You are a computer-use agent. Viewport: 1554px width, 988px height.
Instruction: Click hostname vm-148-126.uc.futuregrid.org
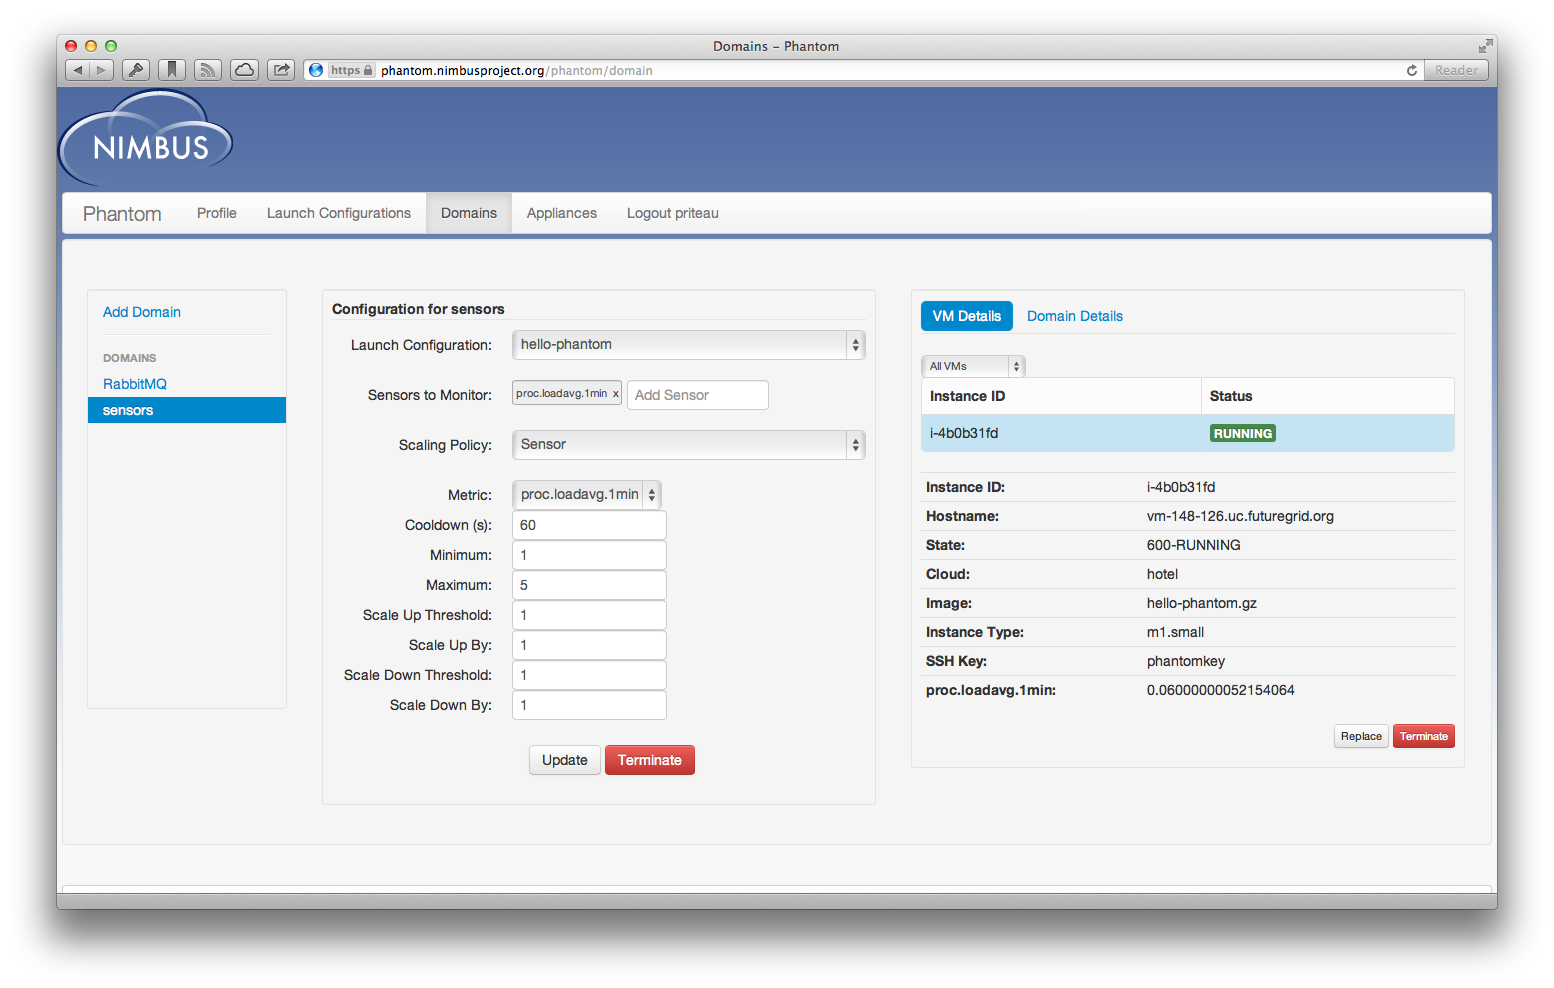[x=1240, y=516]
